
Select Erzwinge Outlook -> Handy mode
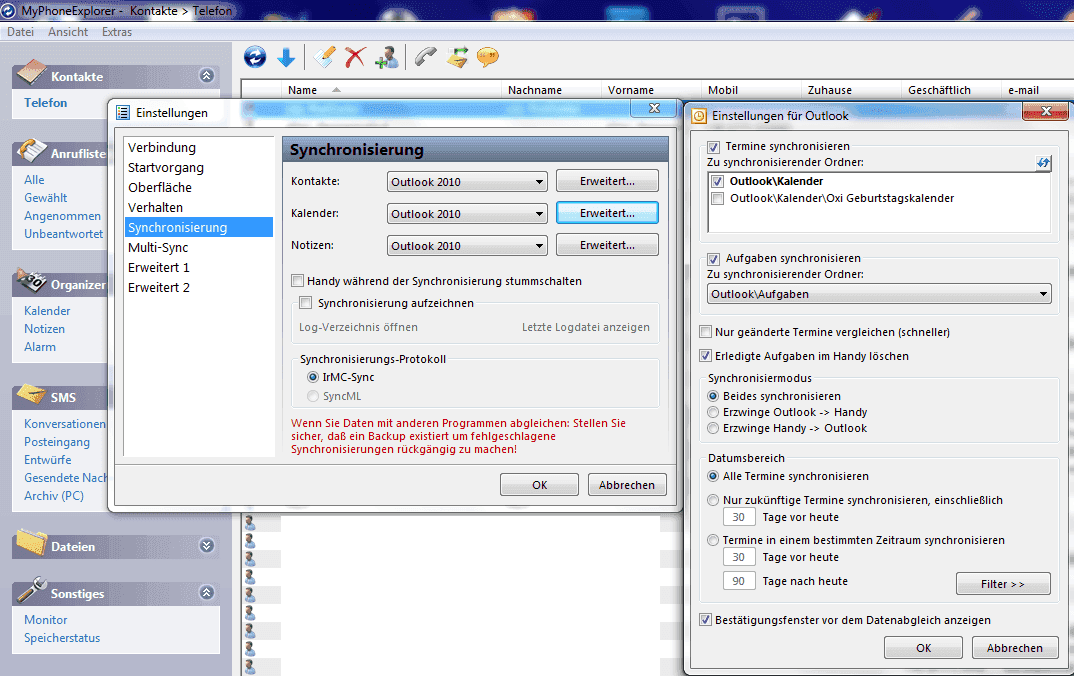click(x=713, y=412)
